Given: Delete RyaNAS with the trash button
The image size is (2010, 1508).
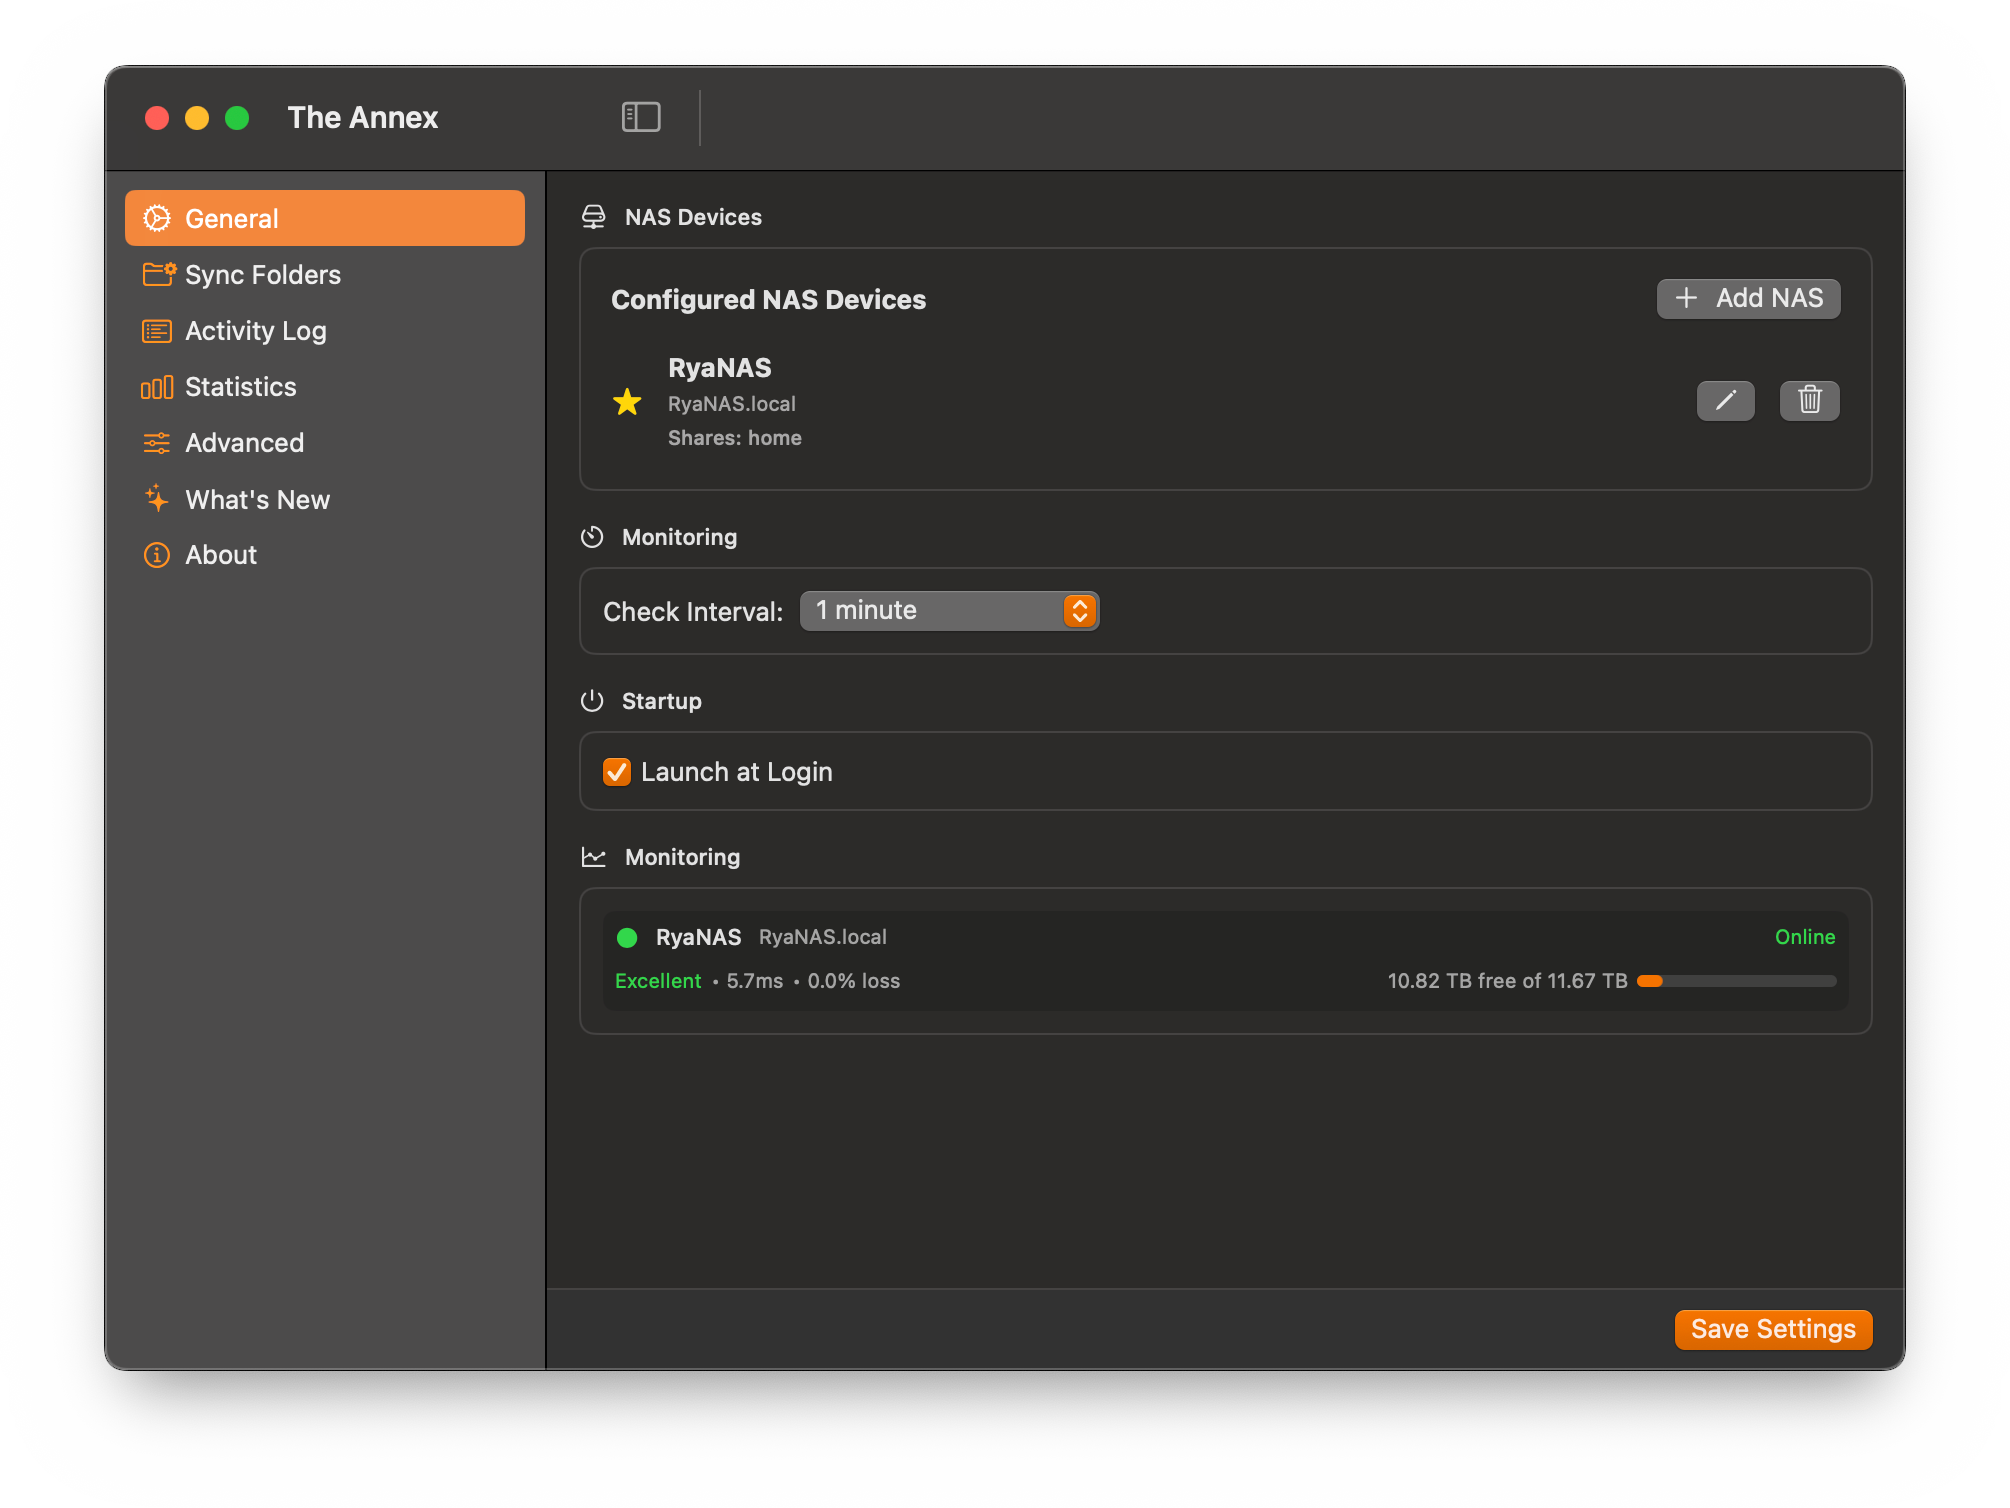Looking at the screenshot, I should click(x=1810, y=401).
